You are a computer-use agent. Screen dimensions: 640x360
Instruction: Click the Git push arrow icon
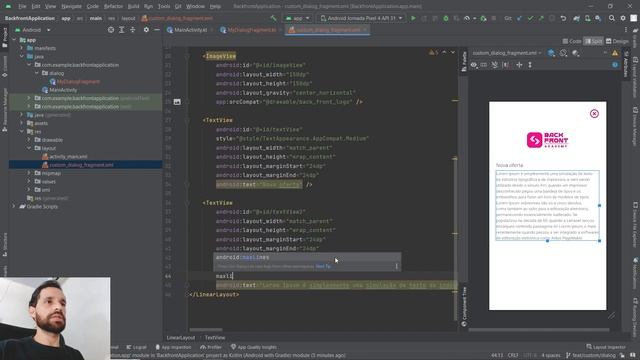point(541,18)
